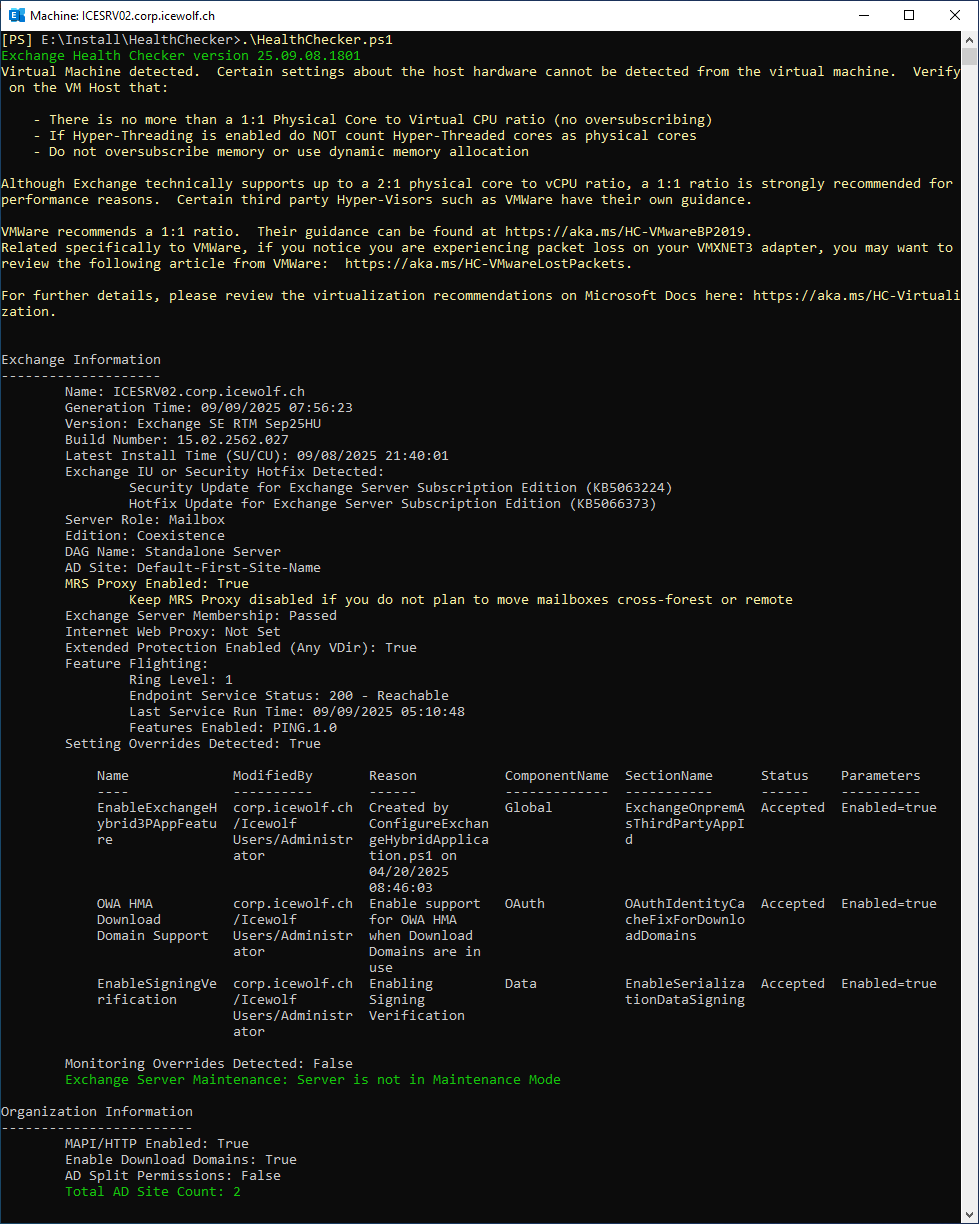Minimize the console window
The image size is (979, 1224).
(x=863, y=16)
